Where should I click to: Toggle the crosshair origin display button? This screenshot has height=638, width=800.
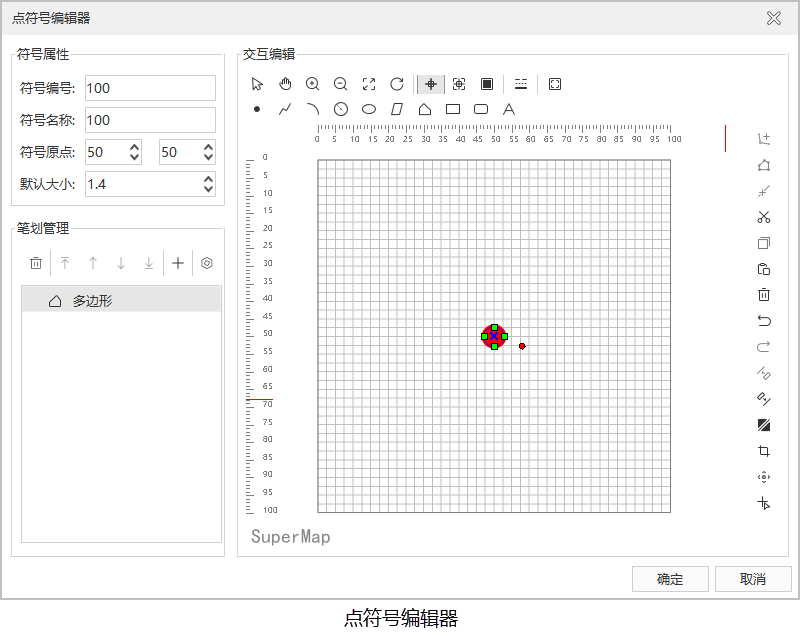[x=431, y=84]
